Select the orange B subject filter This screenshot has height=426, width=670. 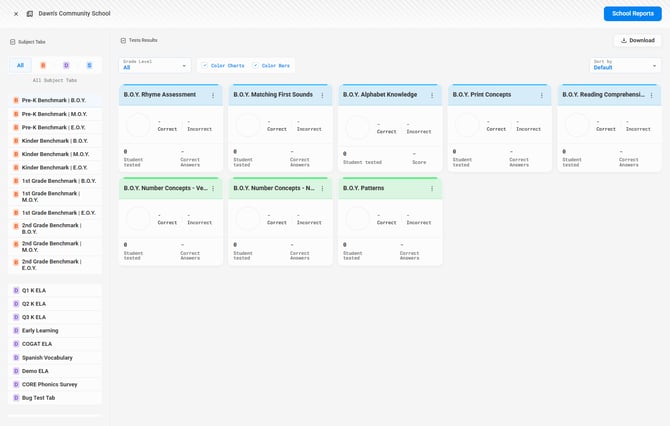[x=43, y=65]
